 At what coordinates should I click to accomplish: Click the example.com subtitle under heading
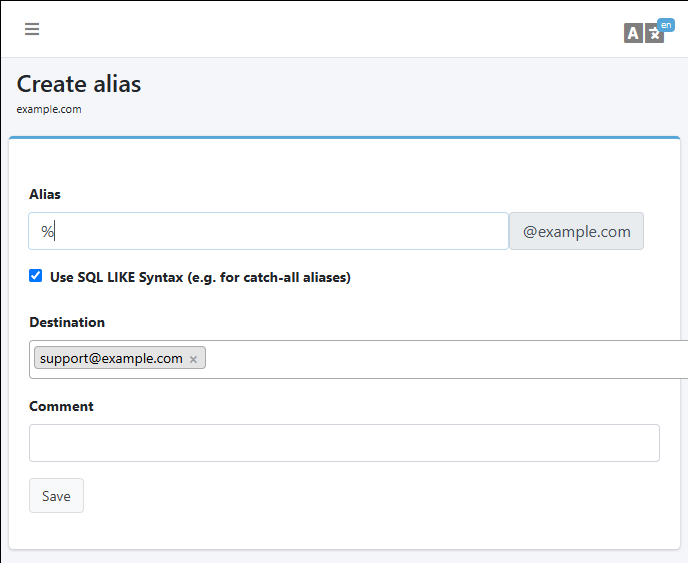point(49,109)
